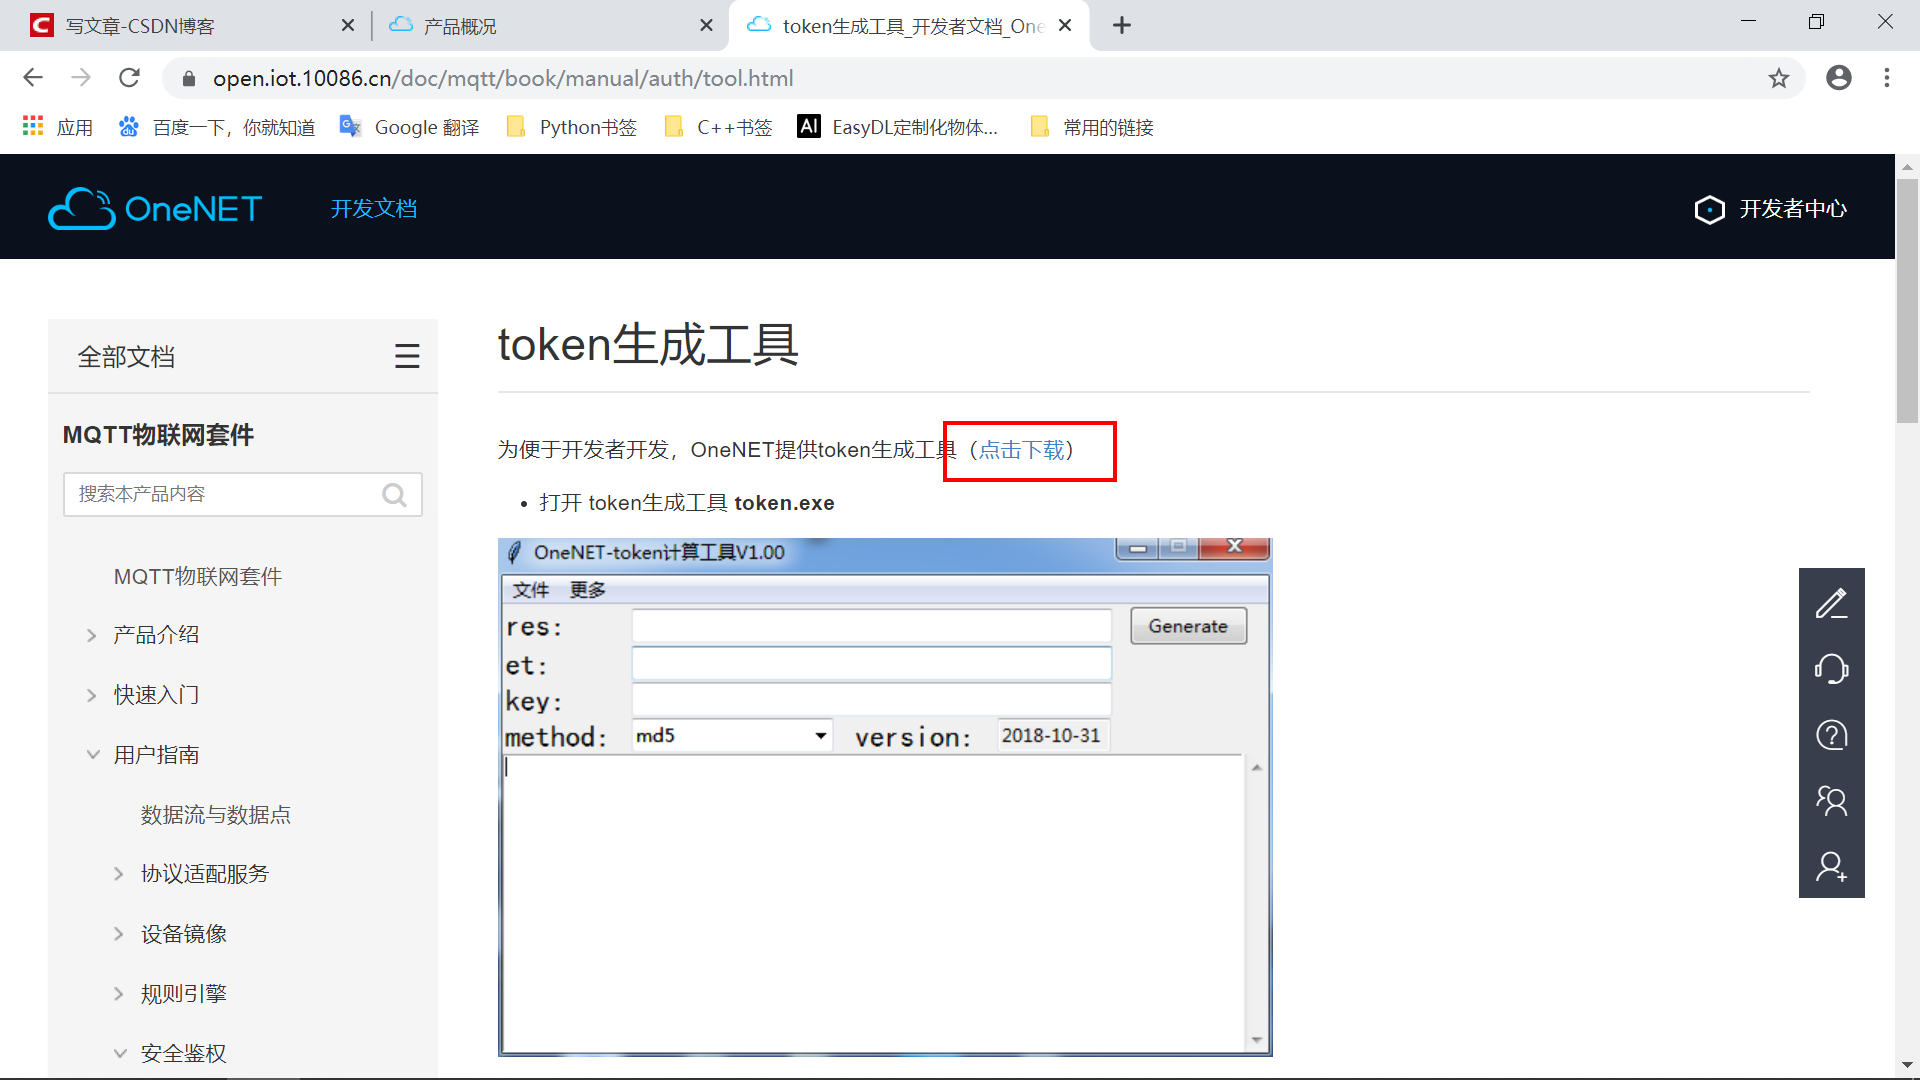Open the 百度一下 bookmark

pyautogui.click(x=216, y=127)
